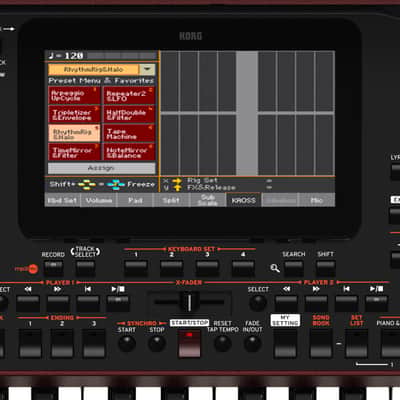Tap the X-FADER crossfader handle
The width and height of the screenshot is (400, 400).
pyautogui.click(x=189, y=302)
